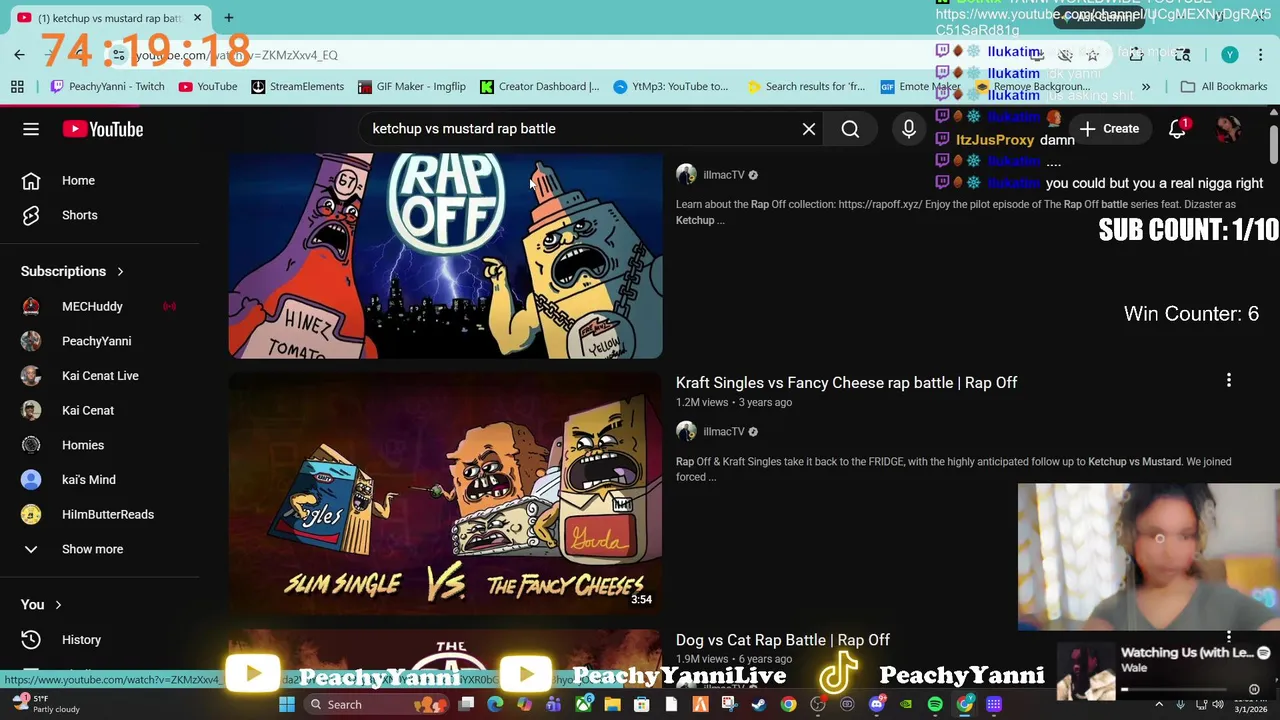Viewport: 1280px width, 720px height.
Task: Open the Kai Cenat Live subscription
Action: pos(100,376)
